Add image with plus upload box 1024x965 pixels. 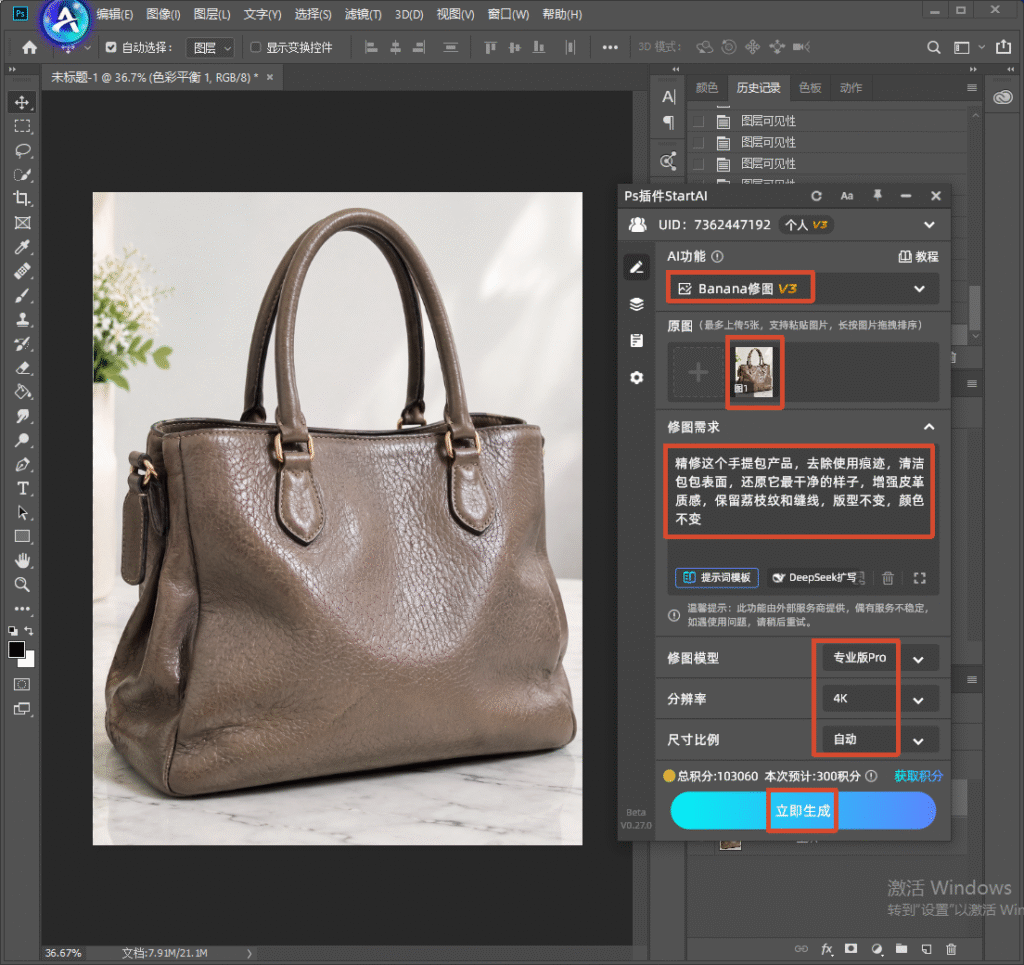(x=697, y=373)
